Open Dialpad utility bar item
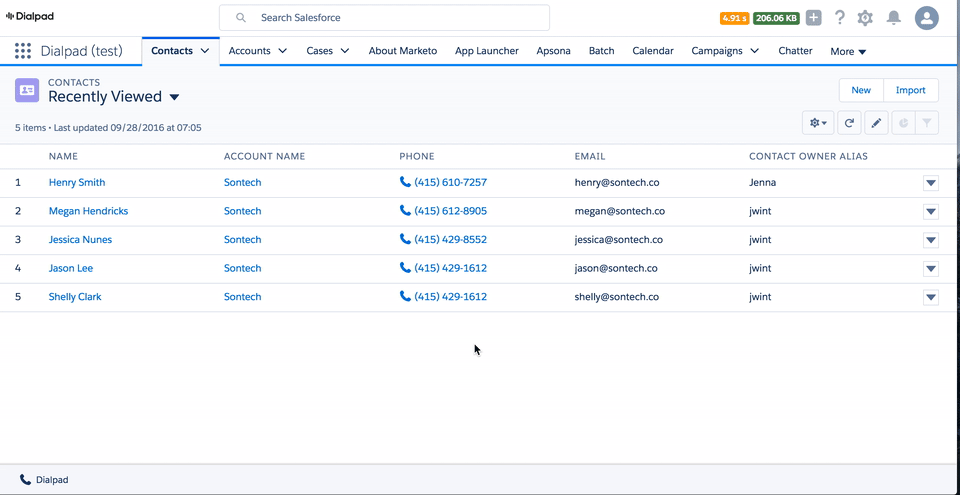960x495 pixels. point(44,480)
